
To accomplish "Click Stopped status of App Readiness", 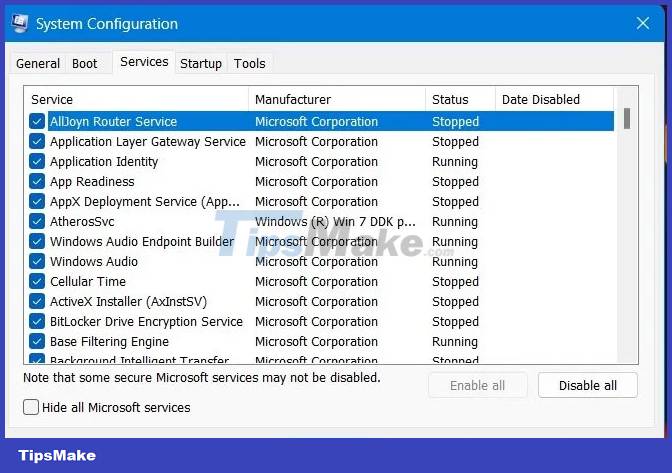I will (455, 182).
